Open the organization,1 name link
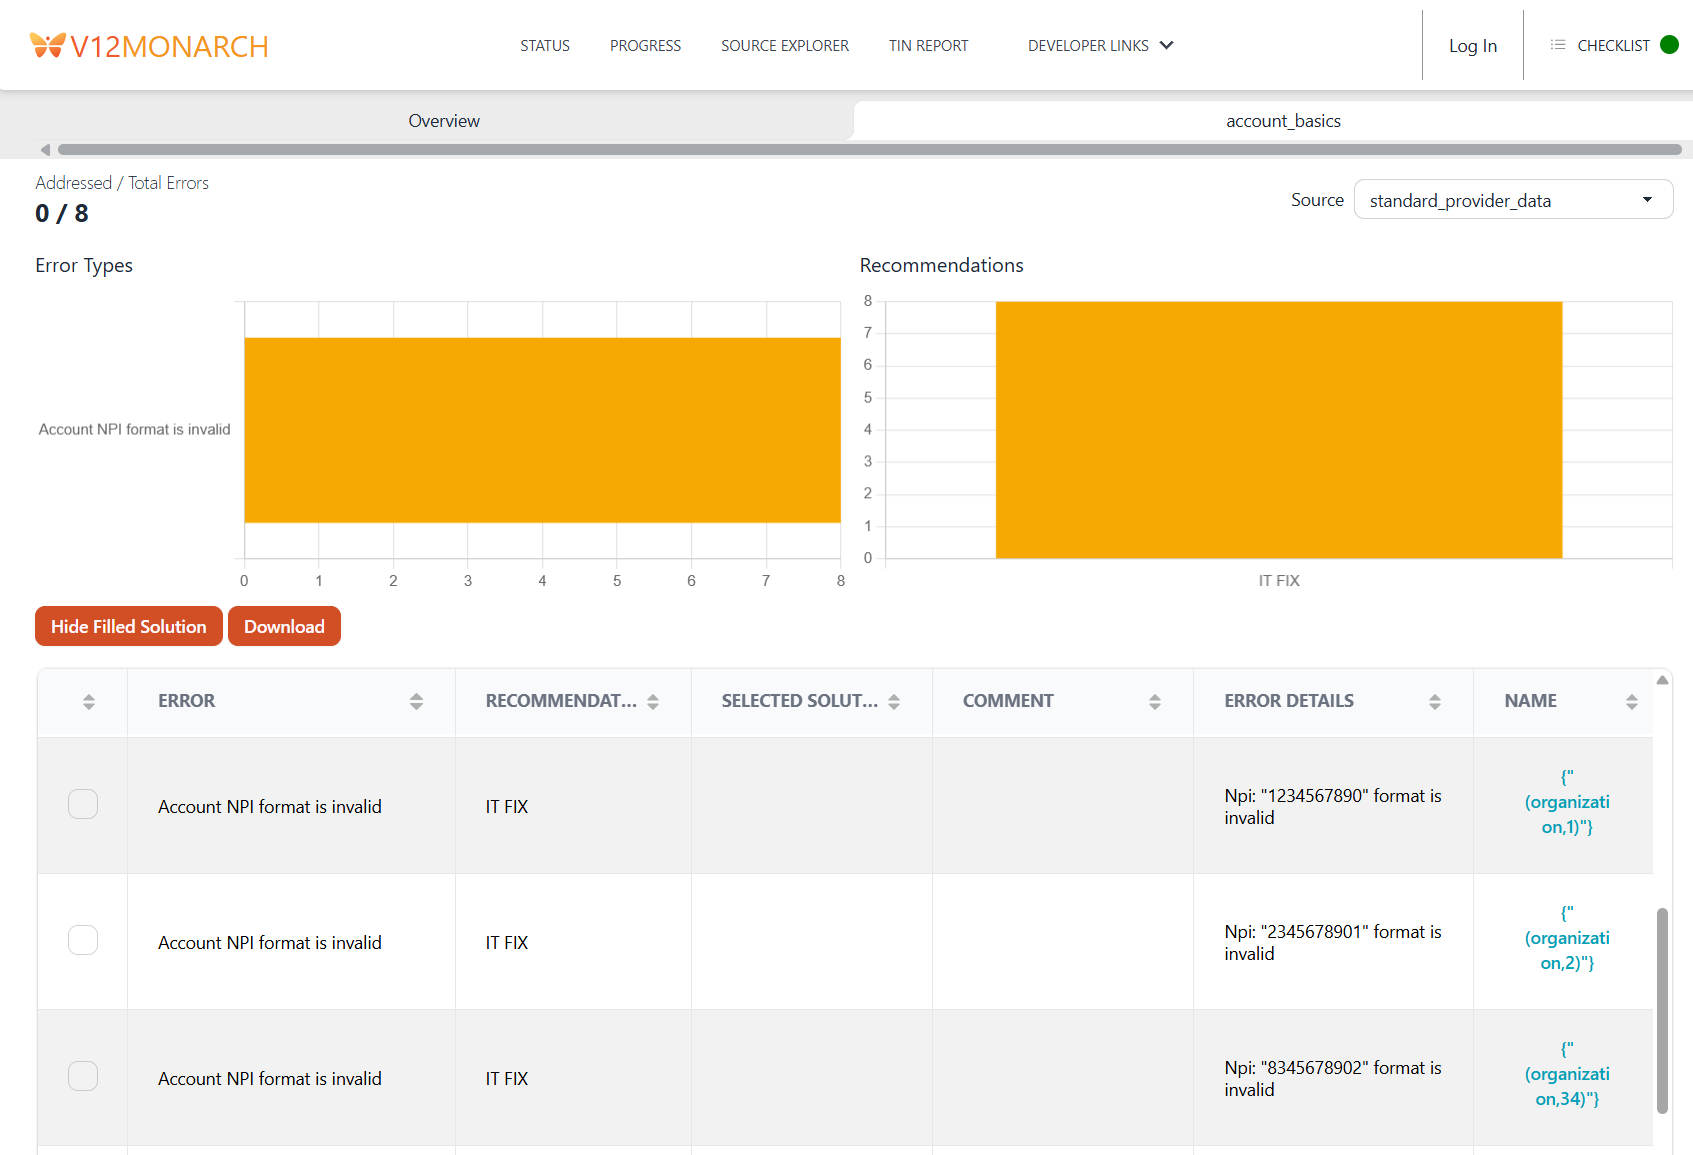Screen dimensions: 1693x1155 pos(1567,801)
